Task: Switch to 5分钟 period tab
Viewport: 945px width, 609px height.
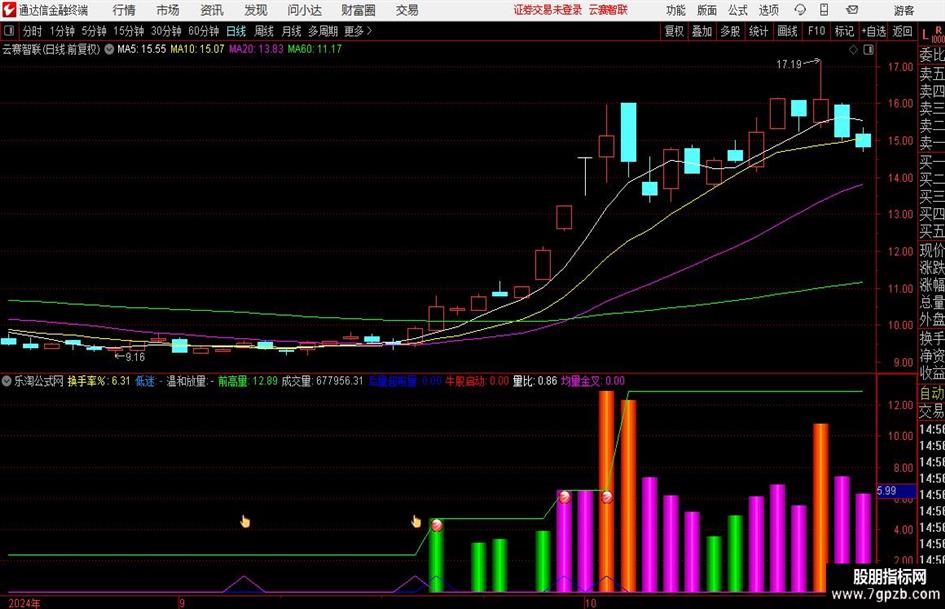Action: coord(94,31)
